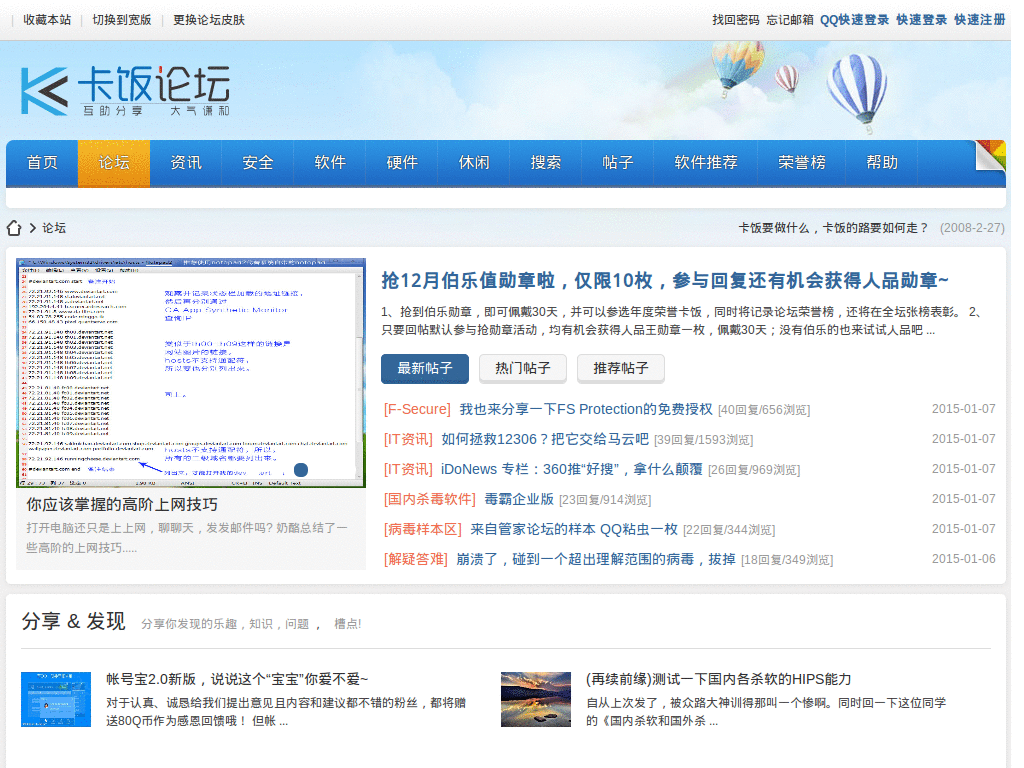Open the 卡饭要做什么 announcement link

pyautogui.click(x=833, y=228)
